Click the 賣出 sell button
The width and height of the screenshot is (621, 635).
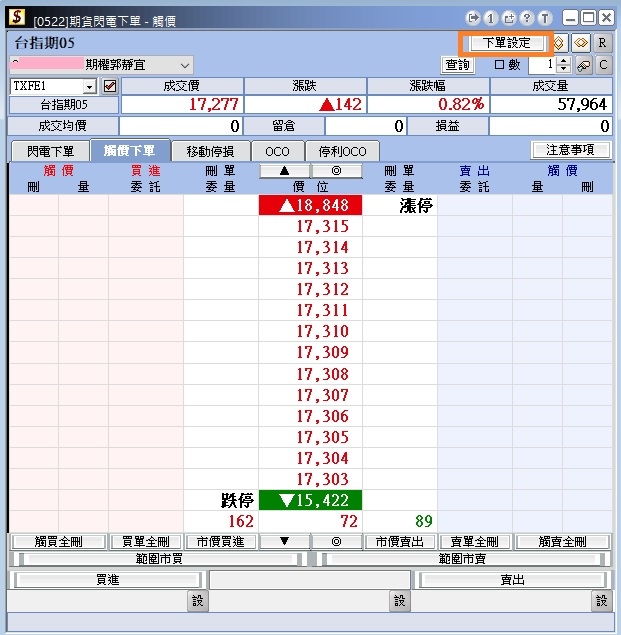coord(512,580)
